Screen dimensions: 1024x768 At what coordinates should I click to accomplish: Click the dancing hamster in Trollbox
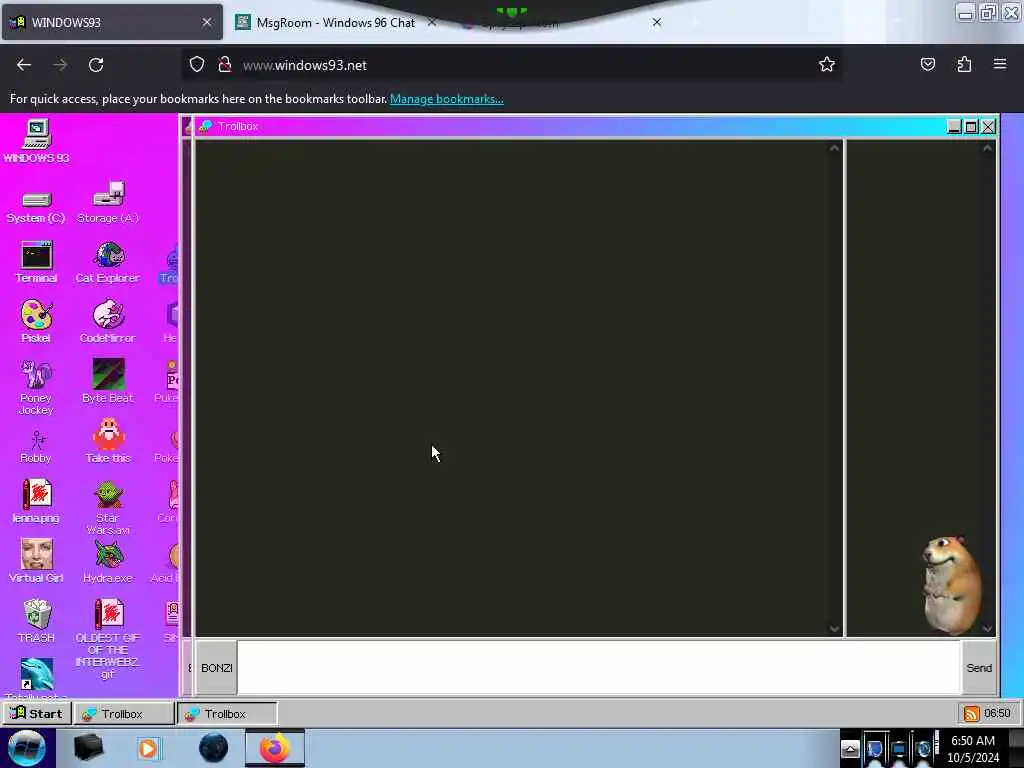pos(952,585)
